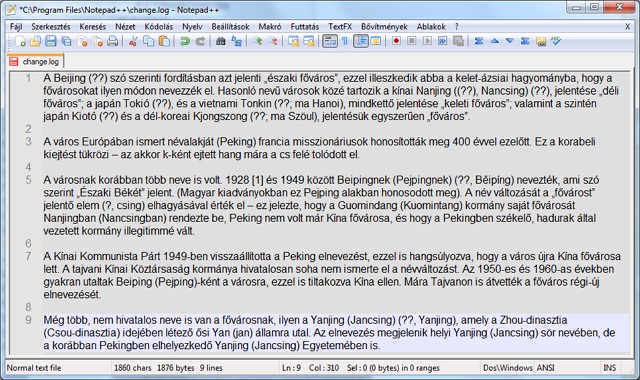Open the Keresés menu
This screenshot has width=640, height=380.
(x=93, y=27)
